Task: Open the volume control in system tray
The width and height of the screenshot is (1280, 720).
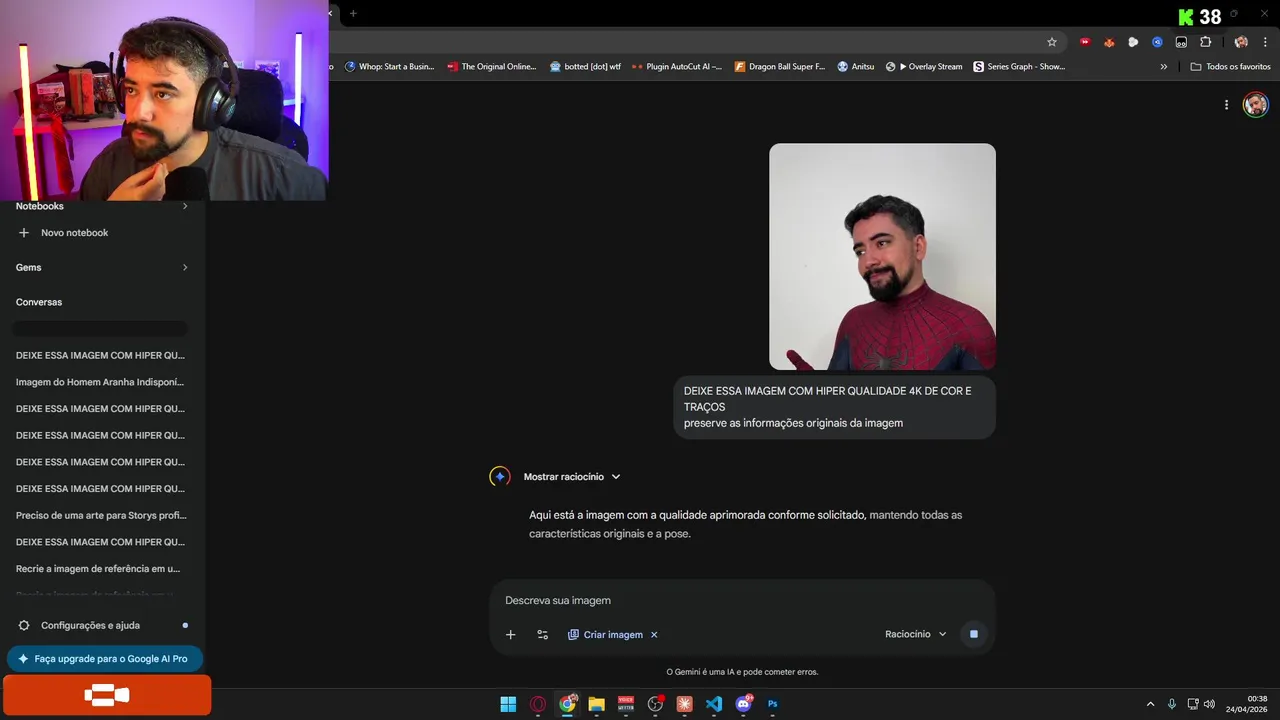Action: [1210, 704]
